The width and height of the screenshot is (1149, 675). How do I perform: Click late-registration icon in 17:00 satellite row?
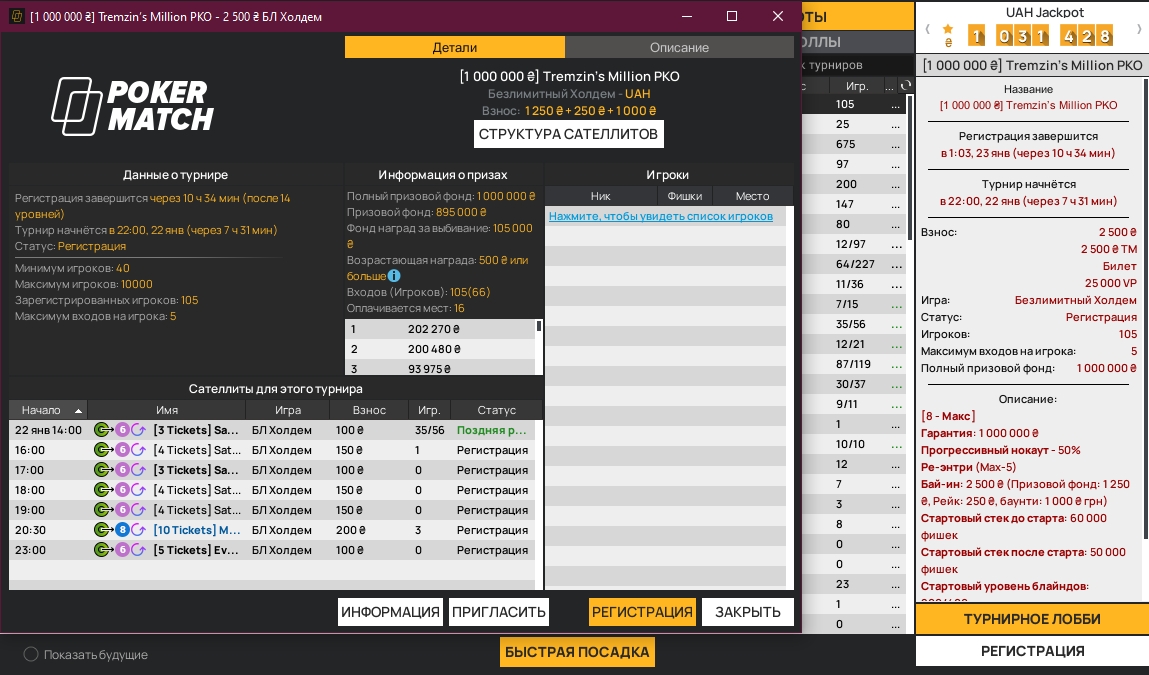click(x=103, y=470)
